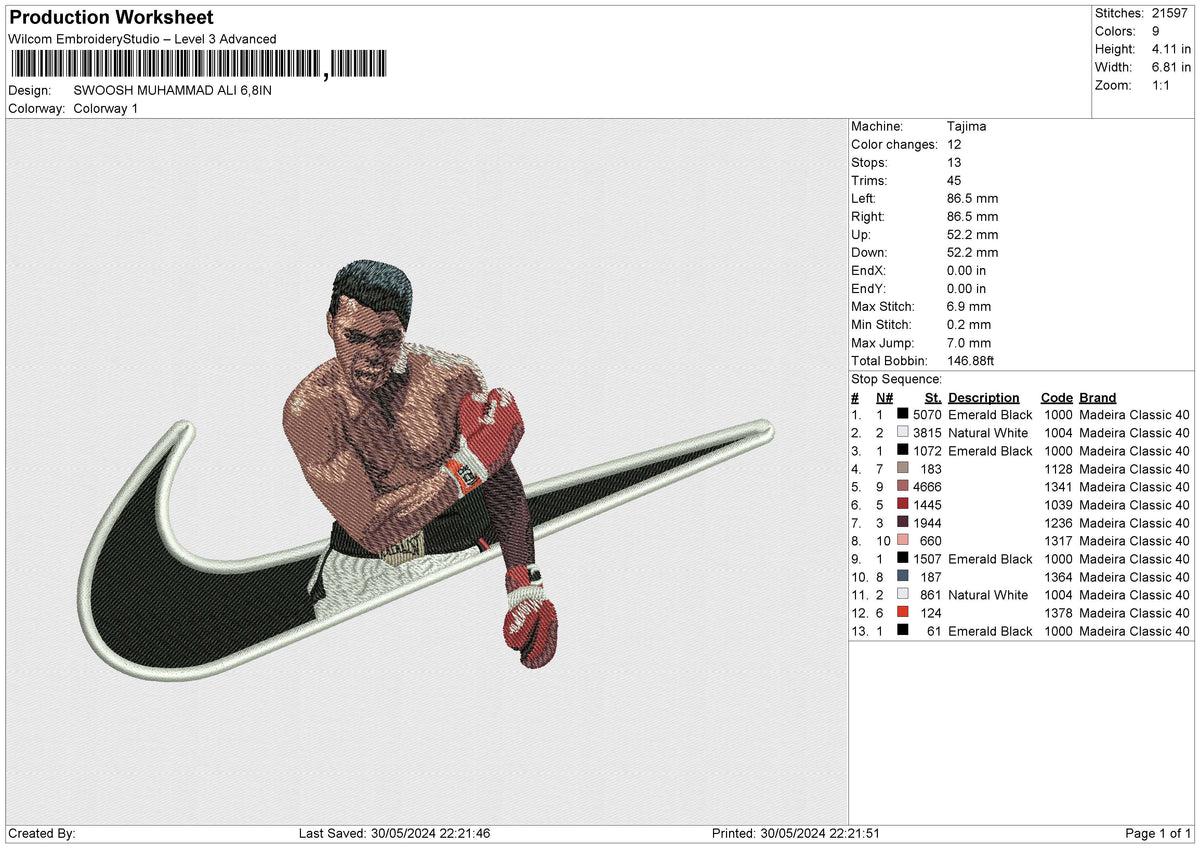
Task: Click the Production Worksheet heading
Action: 111,18
